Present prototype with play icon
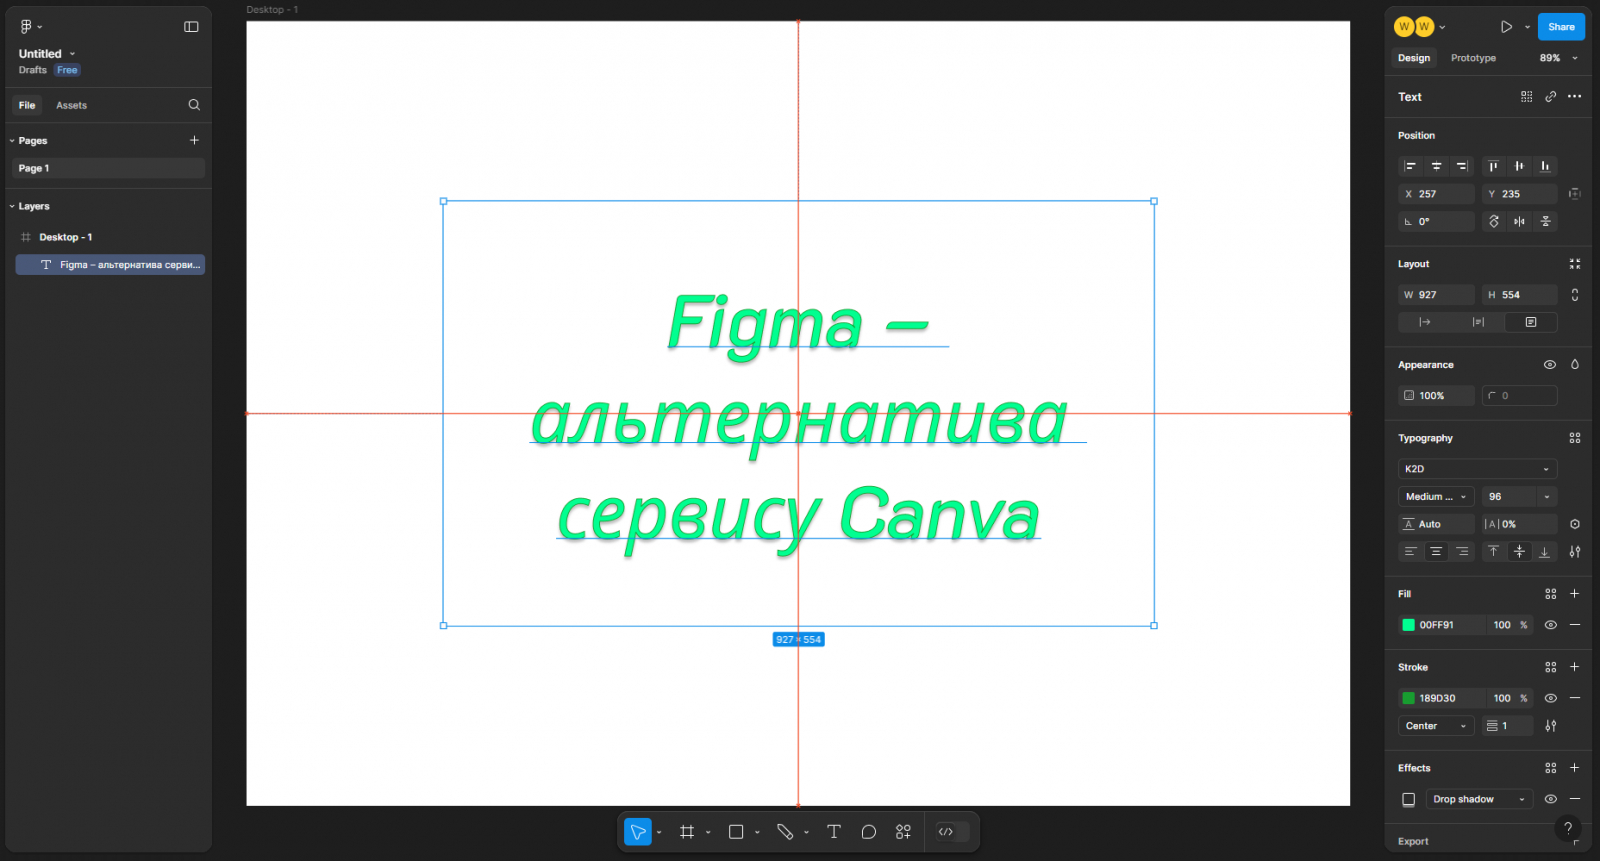The height and width of the screenshot is (861, 1600). coord(1506,27)
